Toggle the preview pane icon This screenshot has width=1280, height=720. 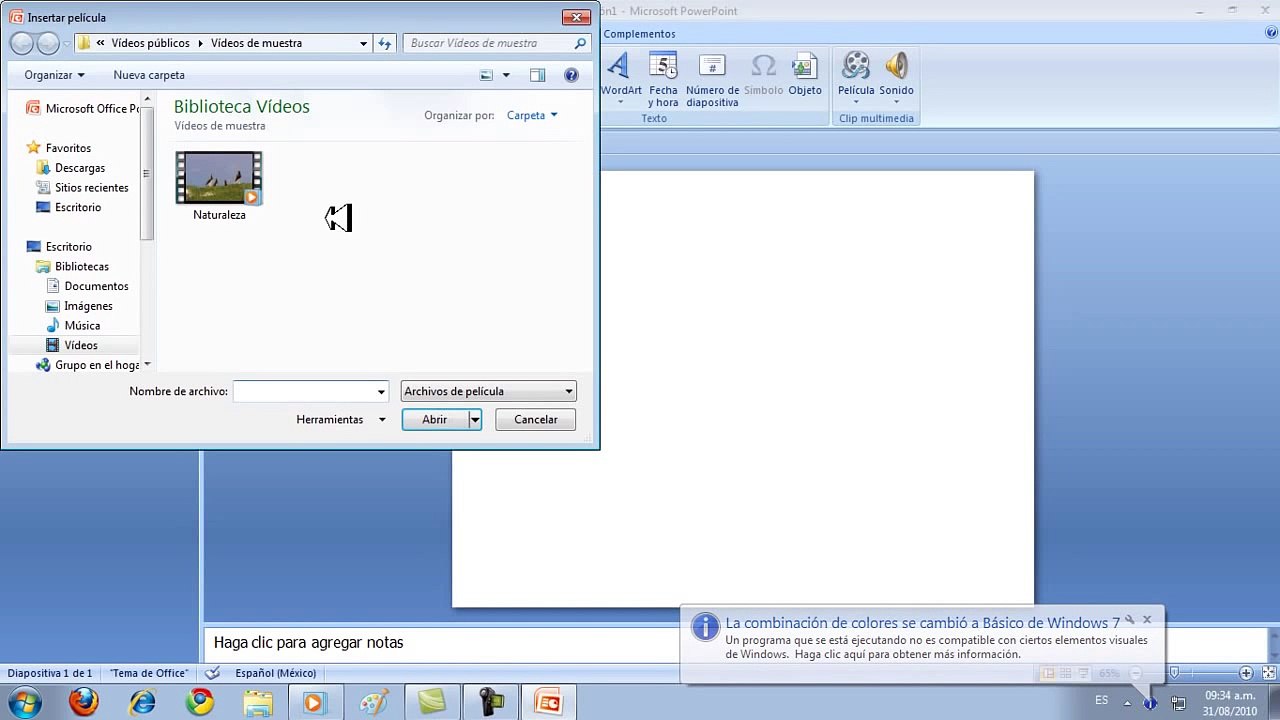pyautogui.click(x=538, y=75)
